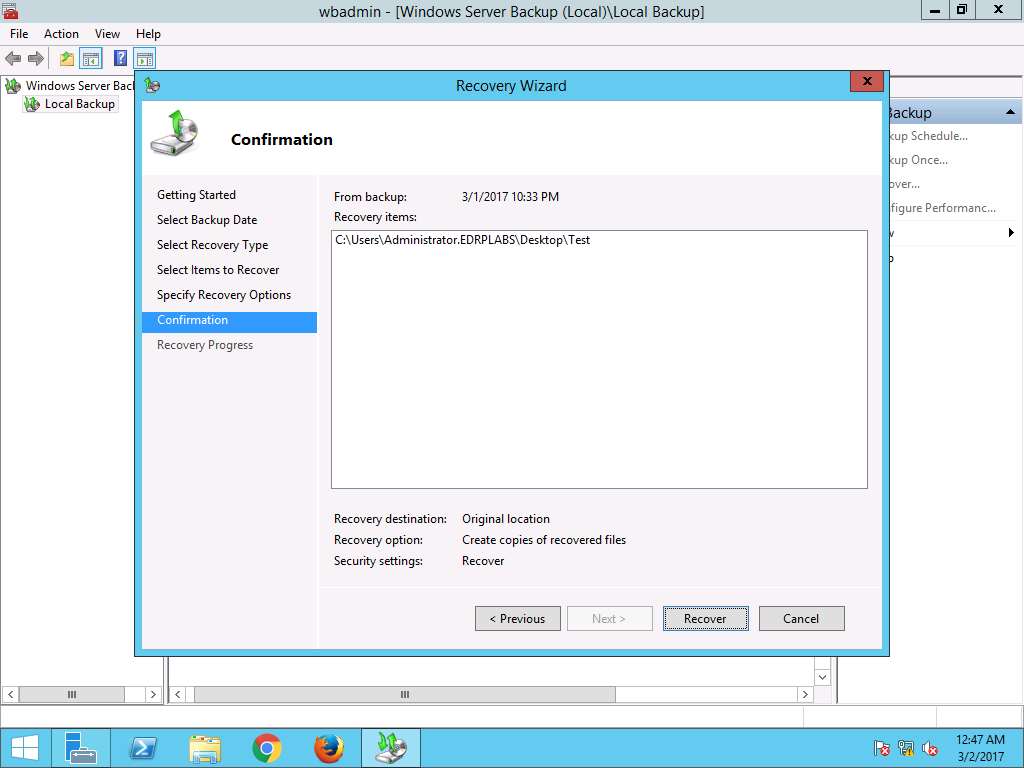Image resolution: width=1024 pixels, height=768 pixels.
Task: Click the Configure Performance action link
Action: [942, 208]
